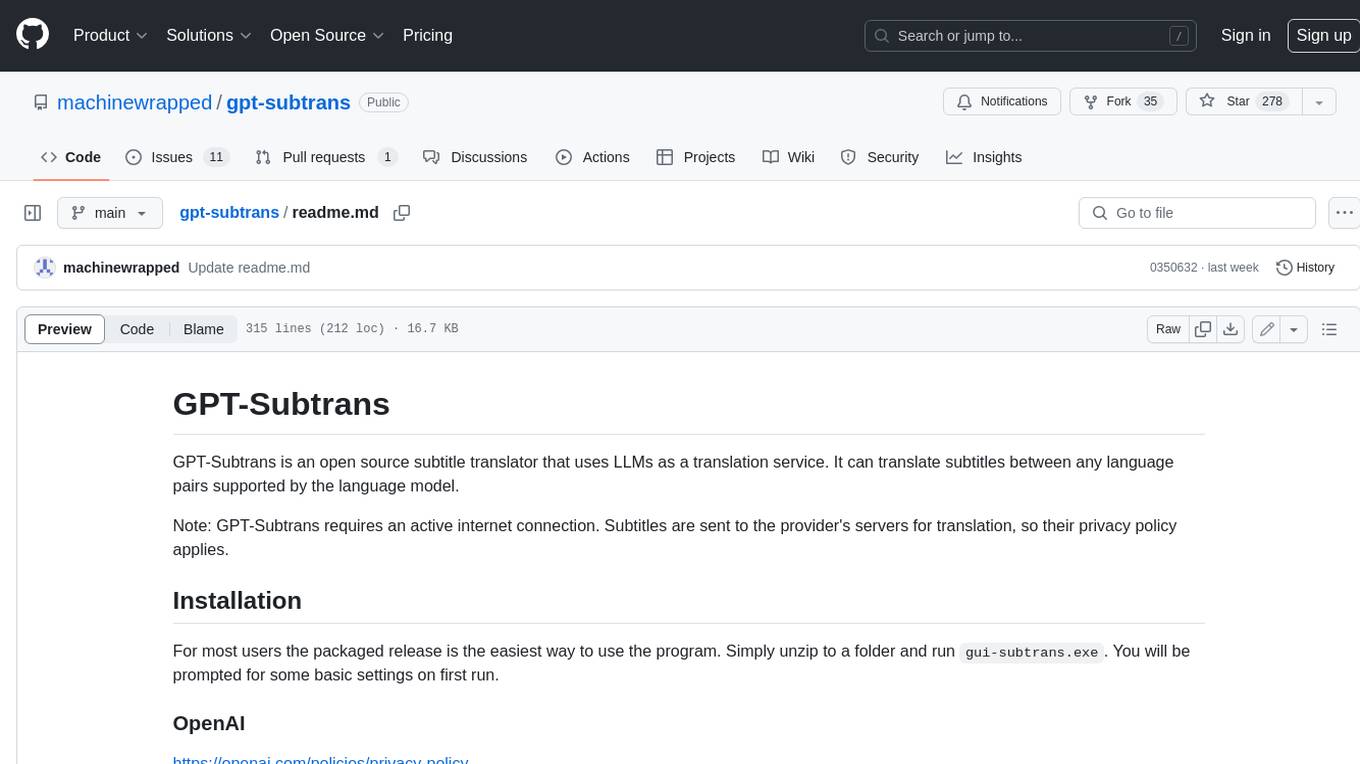Open the Pull requests tab
Viewport: 1360px width, 764px height.
click(326, 157)
